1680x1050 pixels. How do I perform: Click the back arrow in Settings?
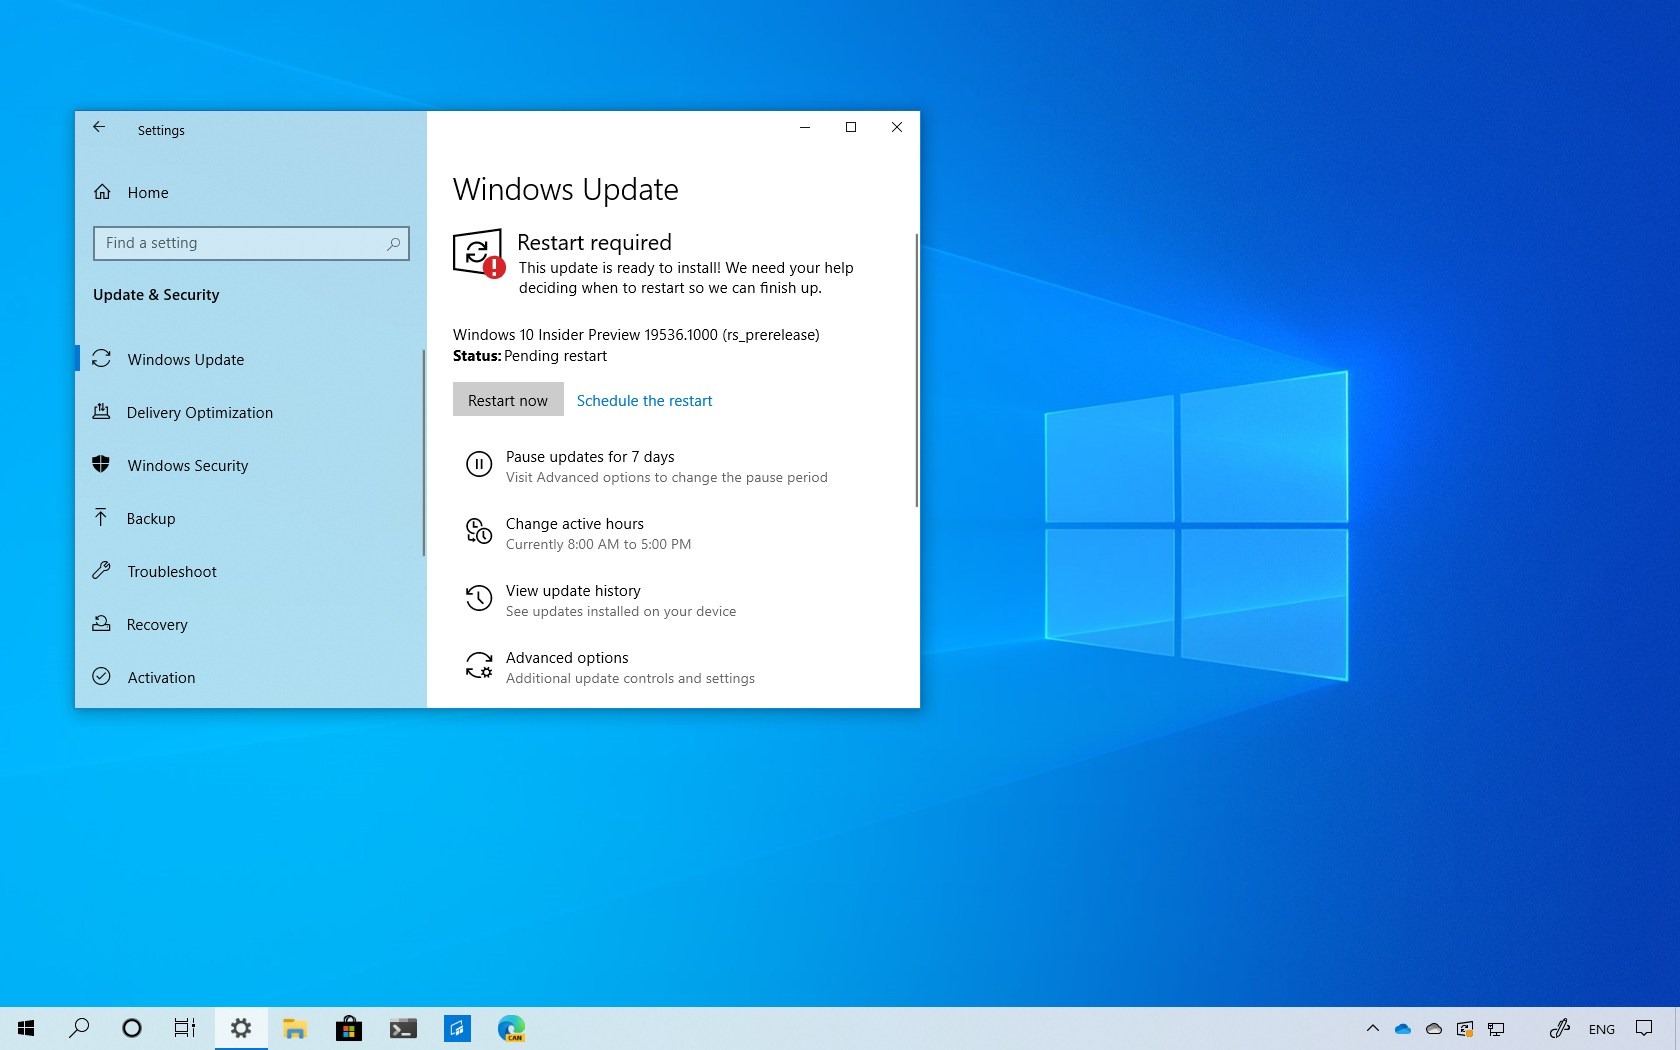(99, 127)
